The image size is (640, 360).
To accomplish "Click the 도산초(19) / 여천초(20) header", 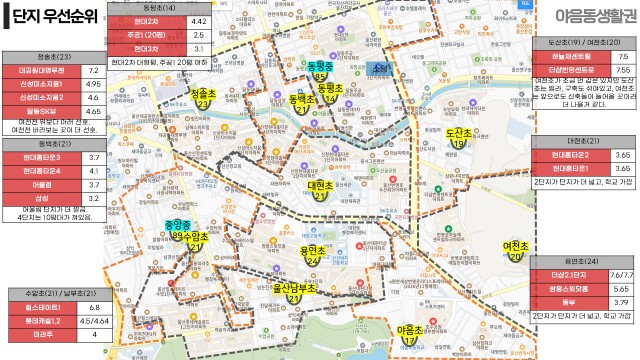I will coord(584,43).
